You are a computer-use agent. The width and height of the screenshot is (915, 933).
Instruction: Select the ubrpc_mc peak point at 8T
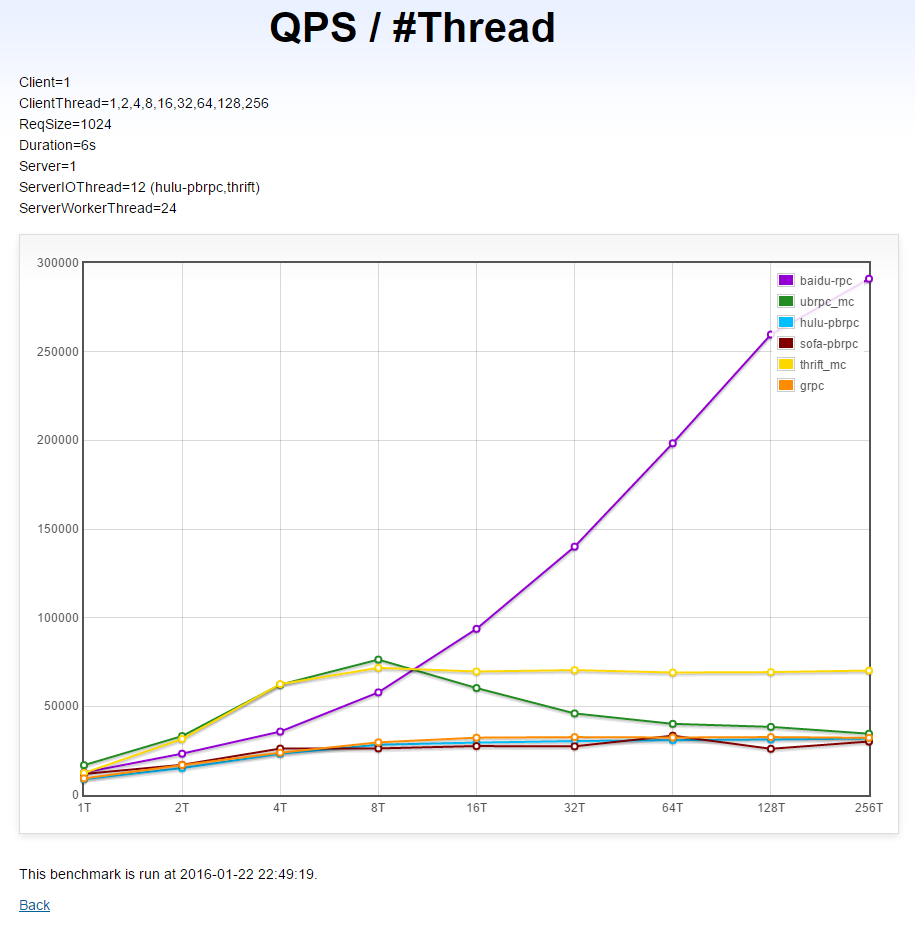click(x=378, y=660)
